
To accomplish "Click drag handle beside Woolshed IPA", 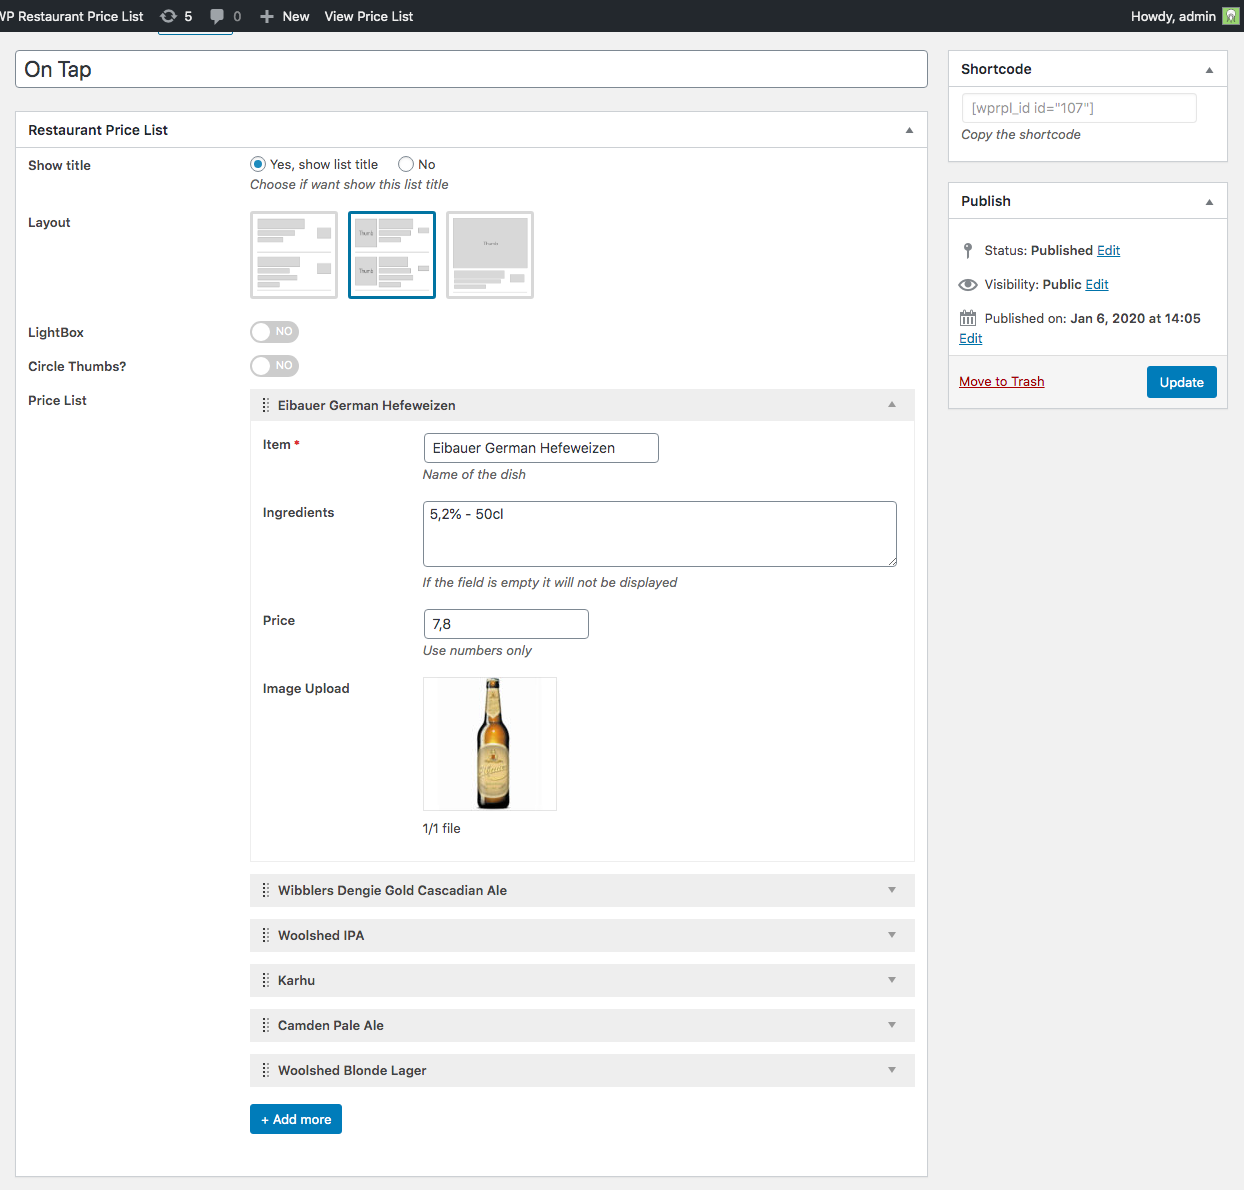I will point(265,935).
